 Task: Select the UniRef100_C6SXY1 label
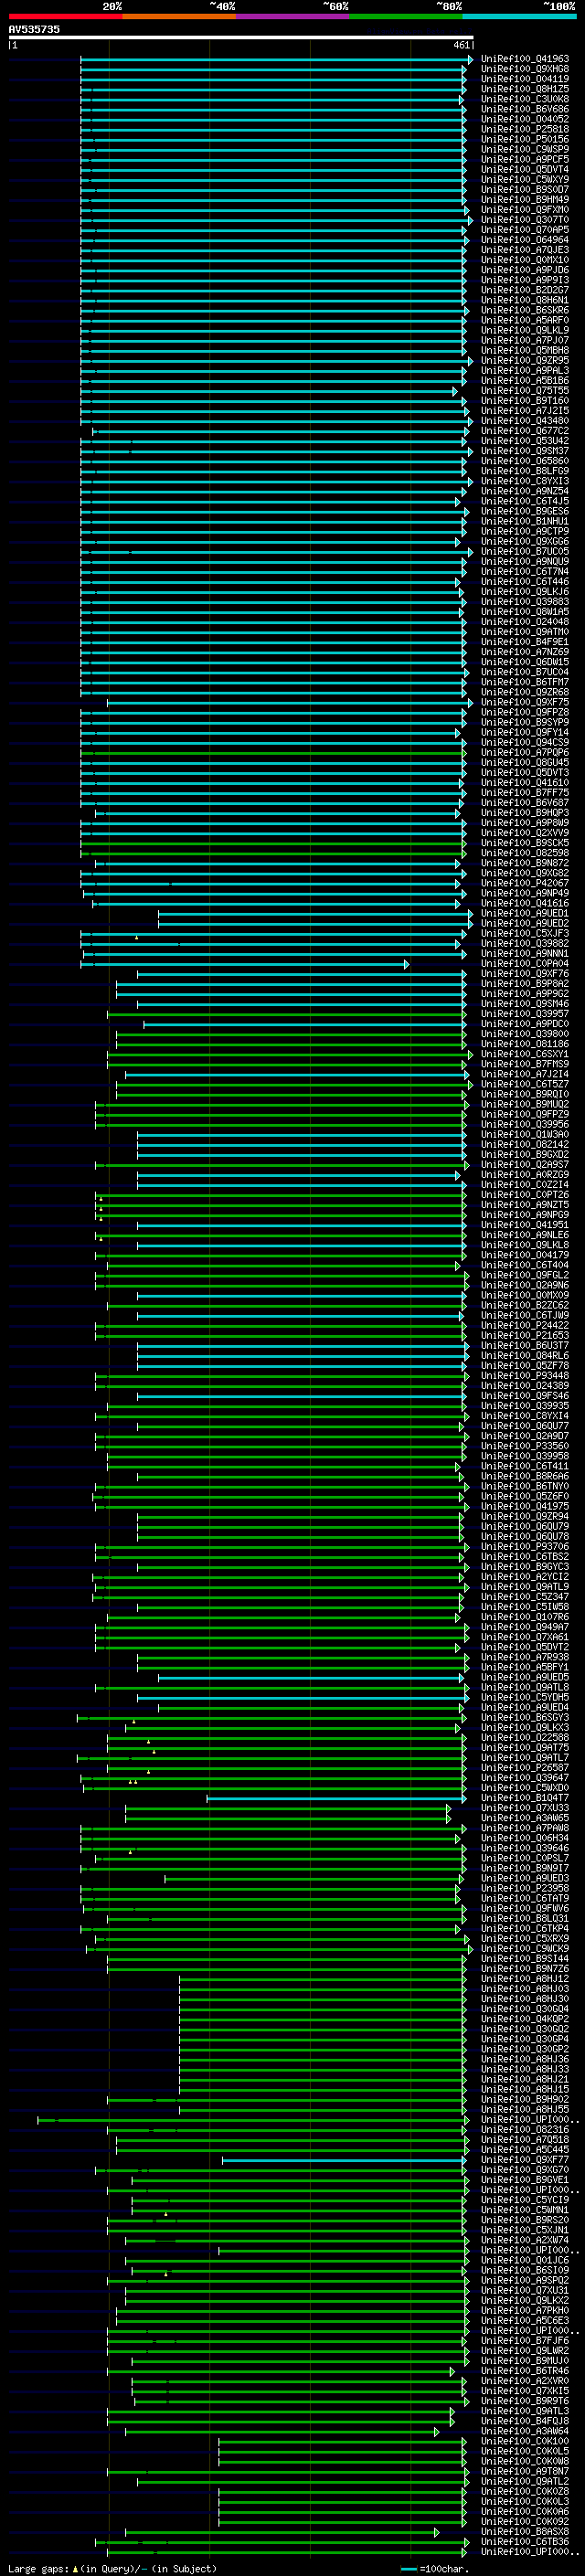point(525,1054)
